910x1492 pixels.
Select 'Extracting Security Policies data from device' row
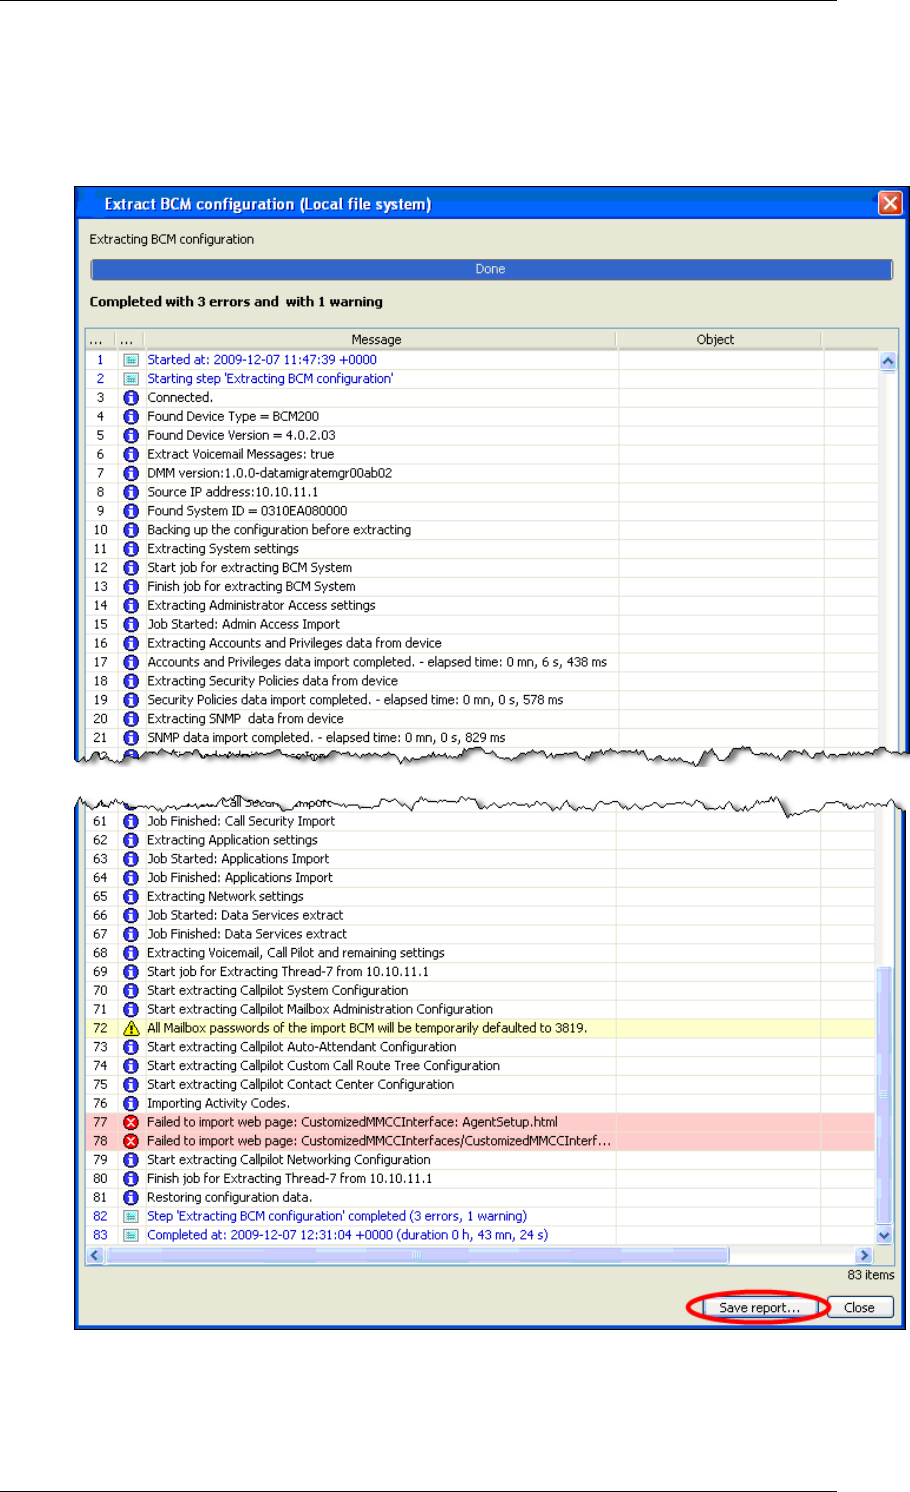(x=482, y=681)
